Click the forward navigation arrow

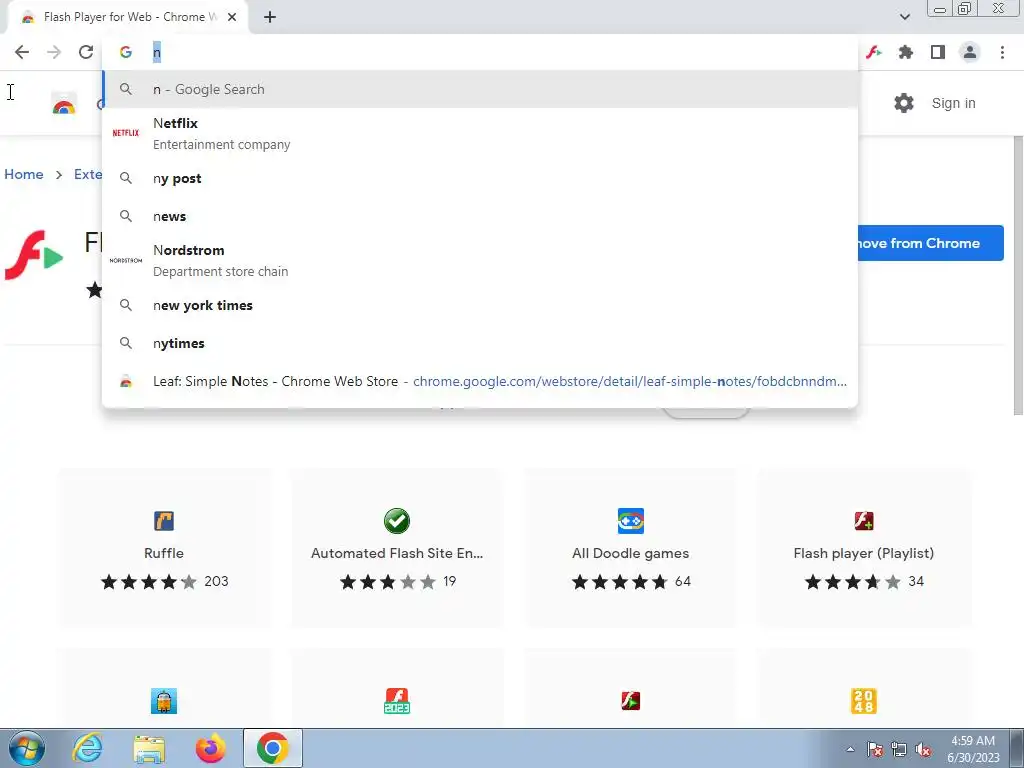coord(54,52)
